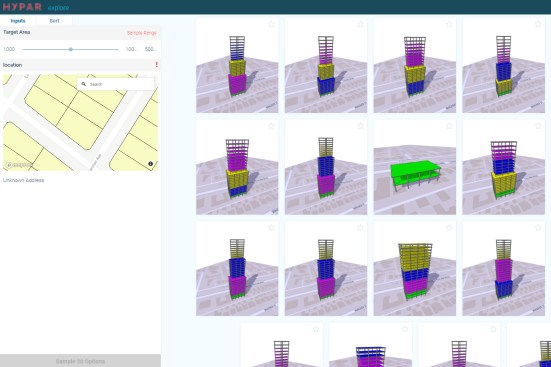The height and width of the screenshot is (367, 551).
Task: Click the Sample 20 Options button
Action: pos(80,361)
